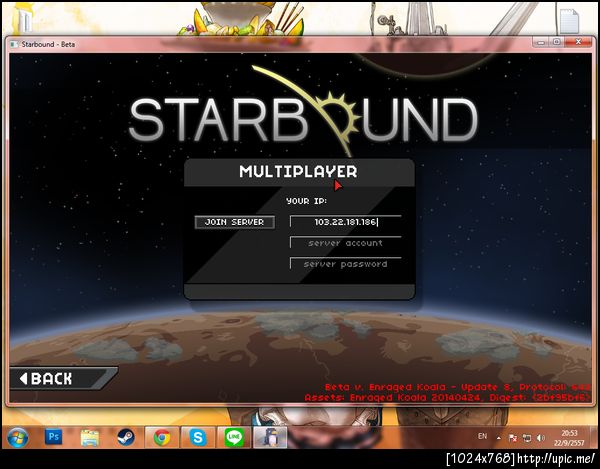Click the YOUR IP label
This screenshot has width=600, height=469.
click(307, 201)
